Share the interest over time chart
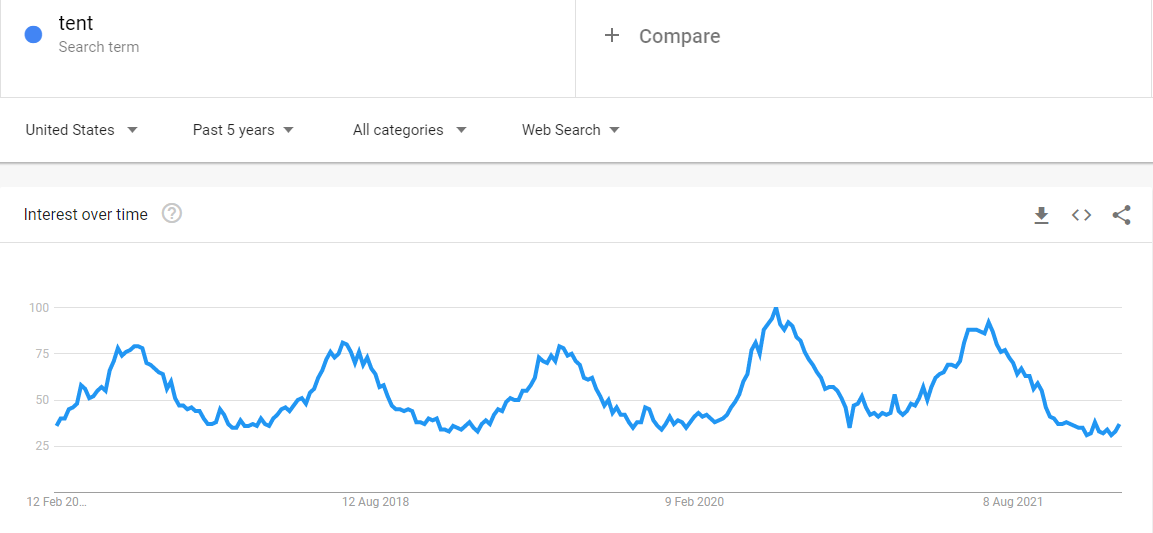Viewport: 1153px width, 533px height. click(x=1121, y=215)
